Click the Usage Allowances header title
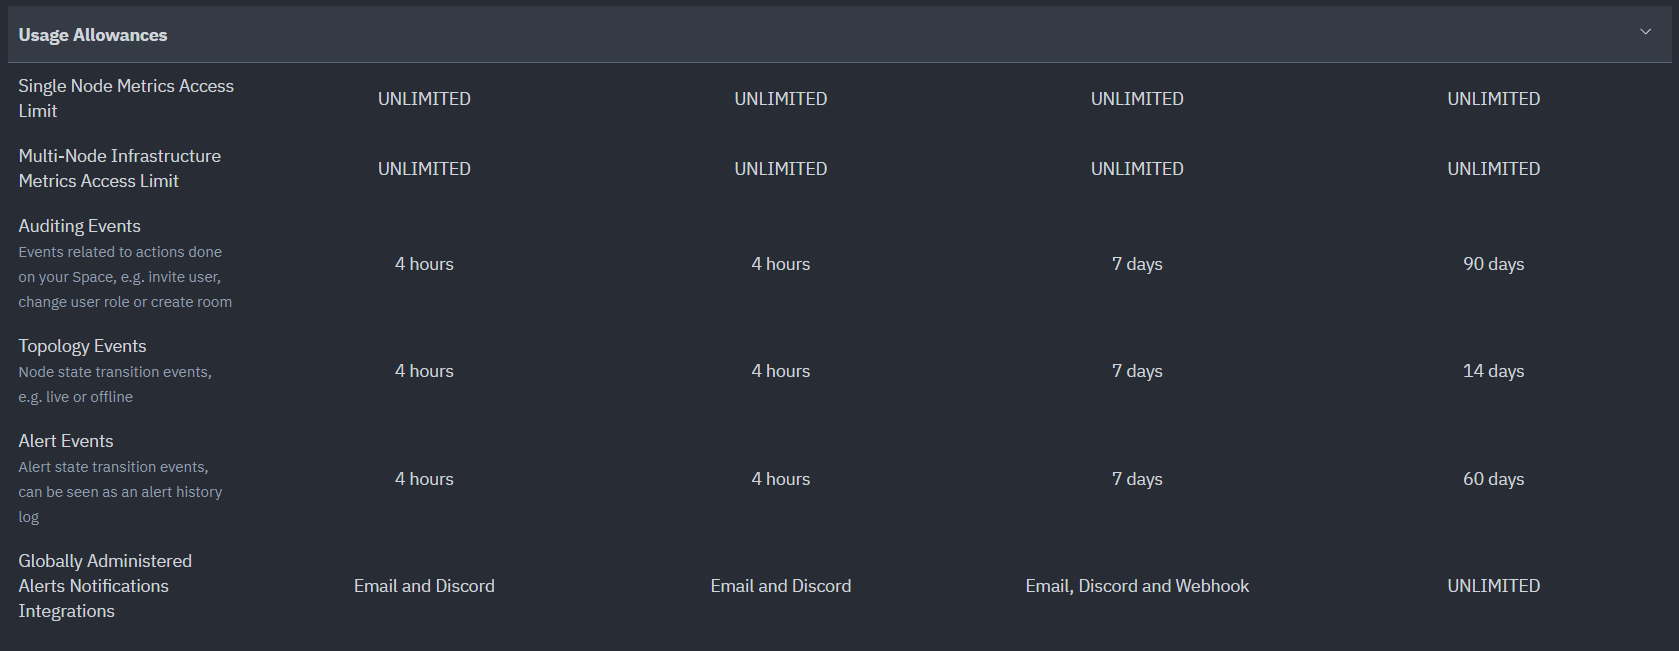1679x651 pixels. [x=93, y=35]
